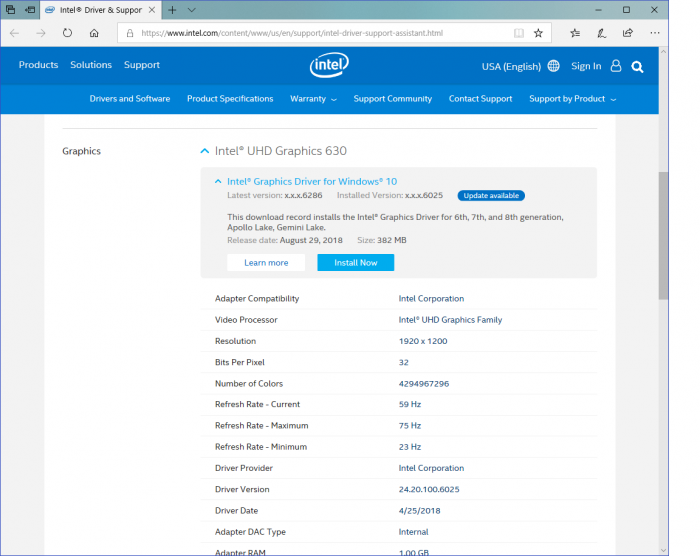Open Contact Support page

480,99
